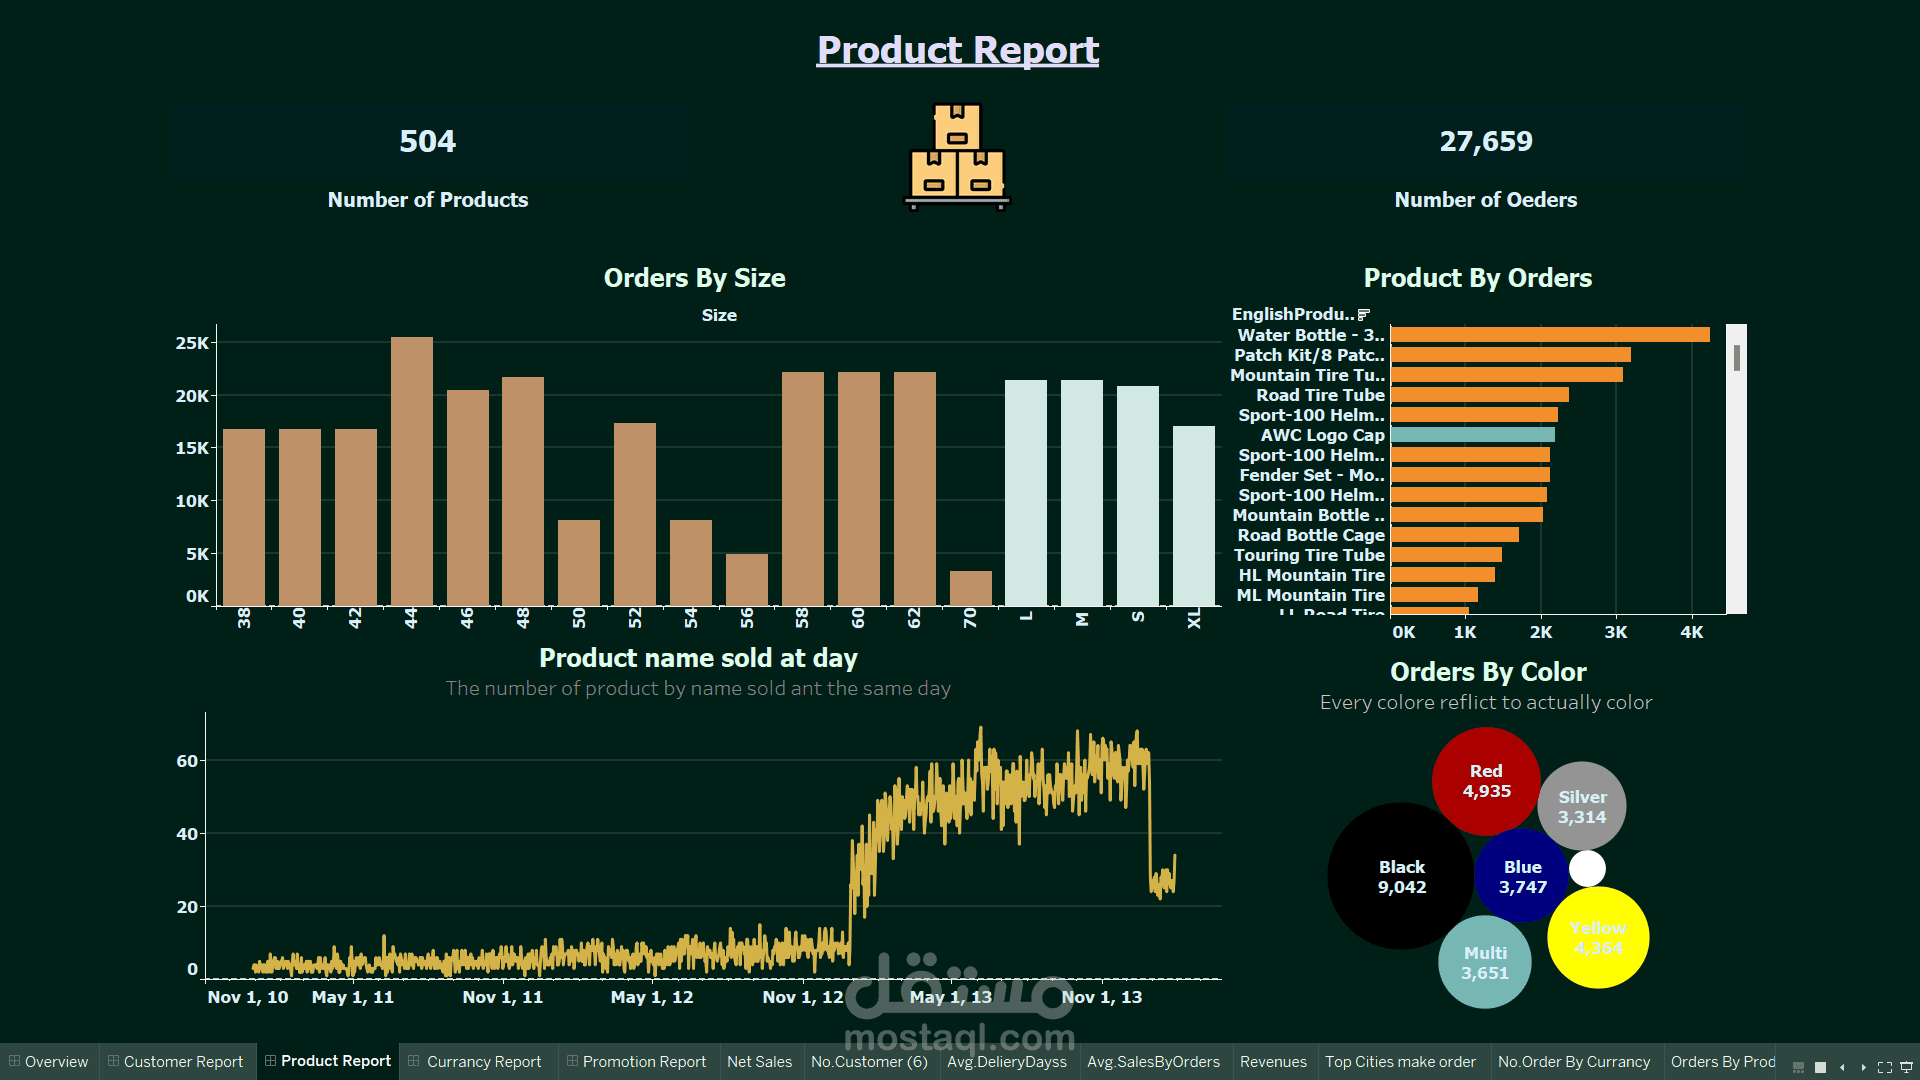Enter full screen mode icon
This screenshot has width=1920, height=1080.
[x=1885, y=1067]
